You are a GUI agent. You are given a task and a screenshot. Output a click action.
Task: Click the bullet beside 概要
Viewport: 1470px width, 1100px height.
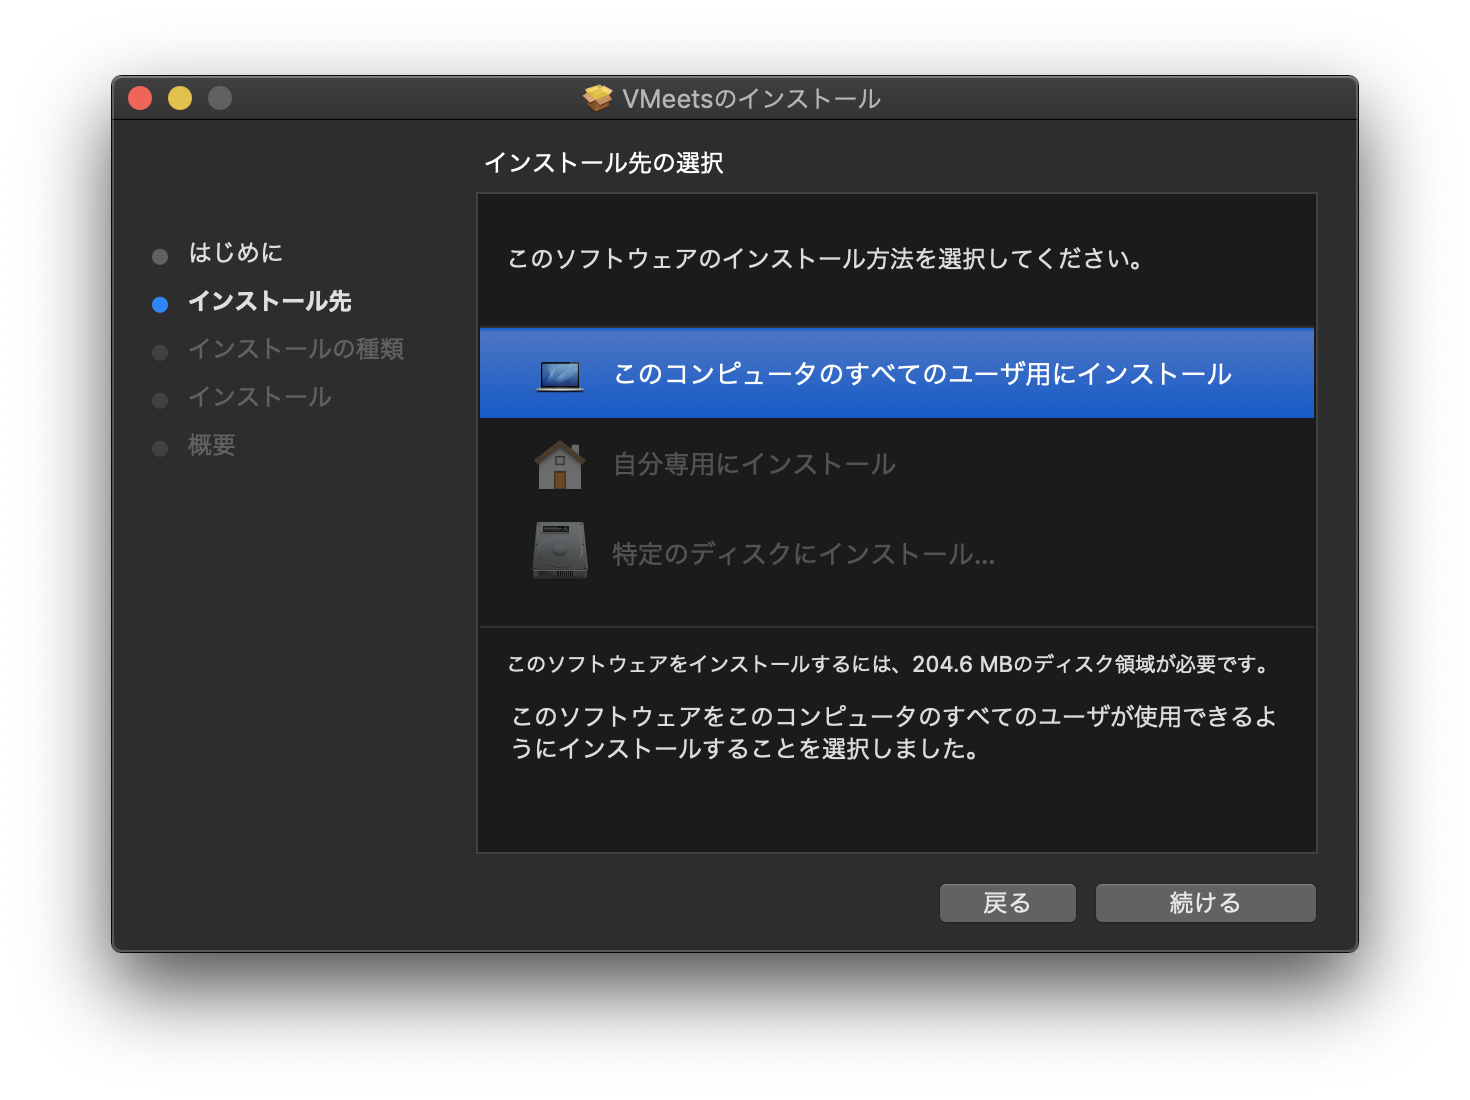click(x=160, y=448)
